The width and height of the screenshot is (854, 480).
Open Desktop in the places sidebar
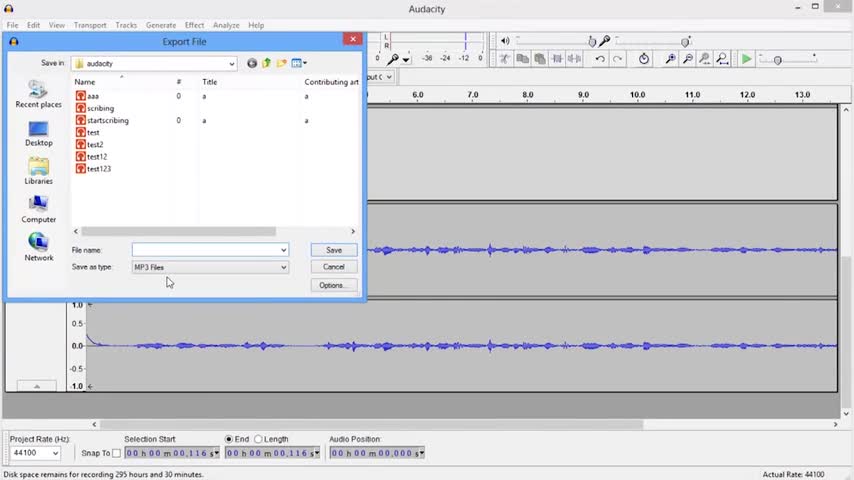coord(38,133)
